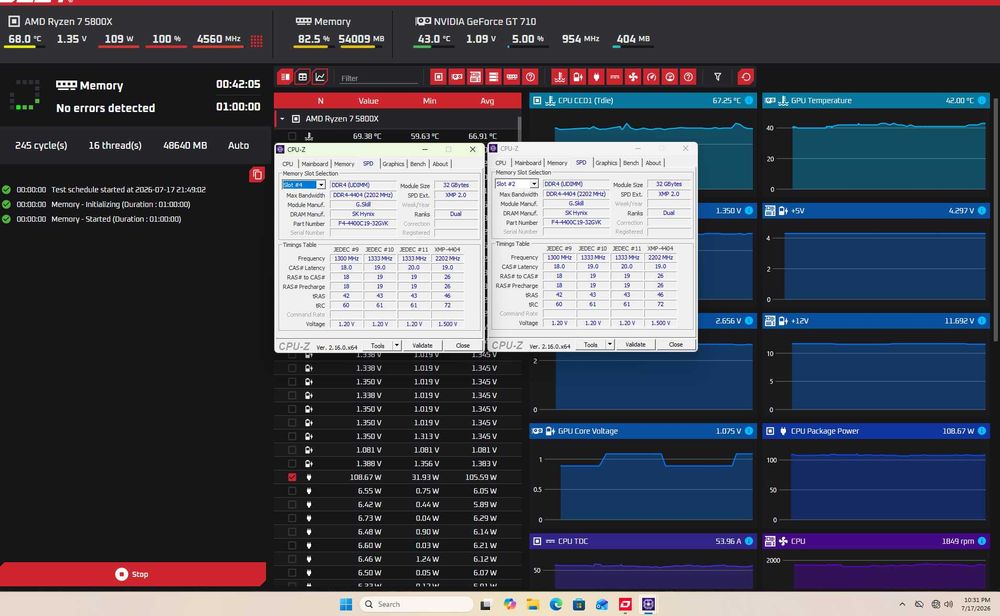
Task: Toggle the voltage sensor type icon
Action: [x=578, y=77]
